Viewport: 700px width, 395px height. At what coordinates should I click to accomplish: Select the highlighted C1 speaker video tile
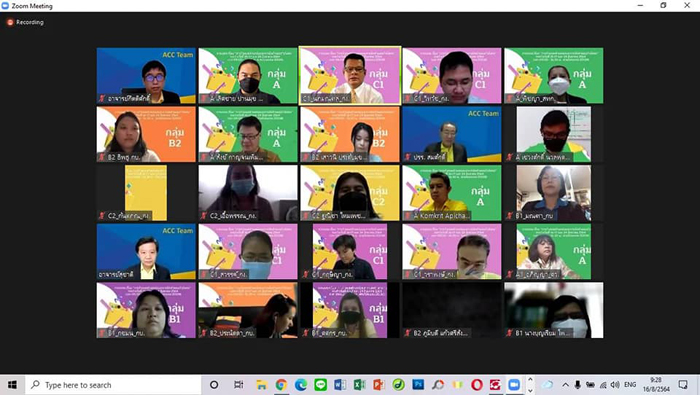350,75
